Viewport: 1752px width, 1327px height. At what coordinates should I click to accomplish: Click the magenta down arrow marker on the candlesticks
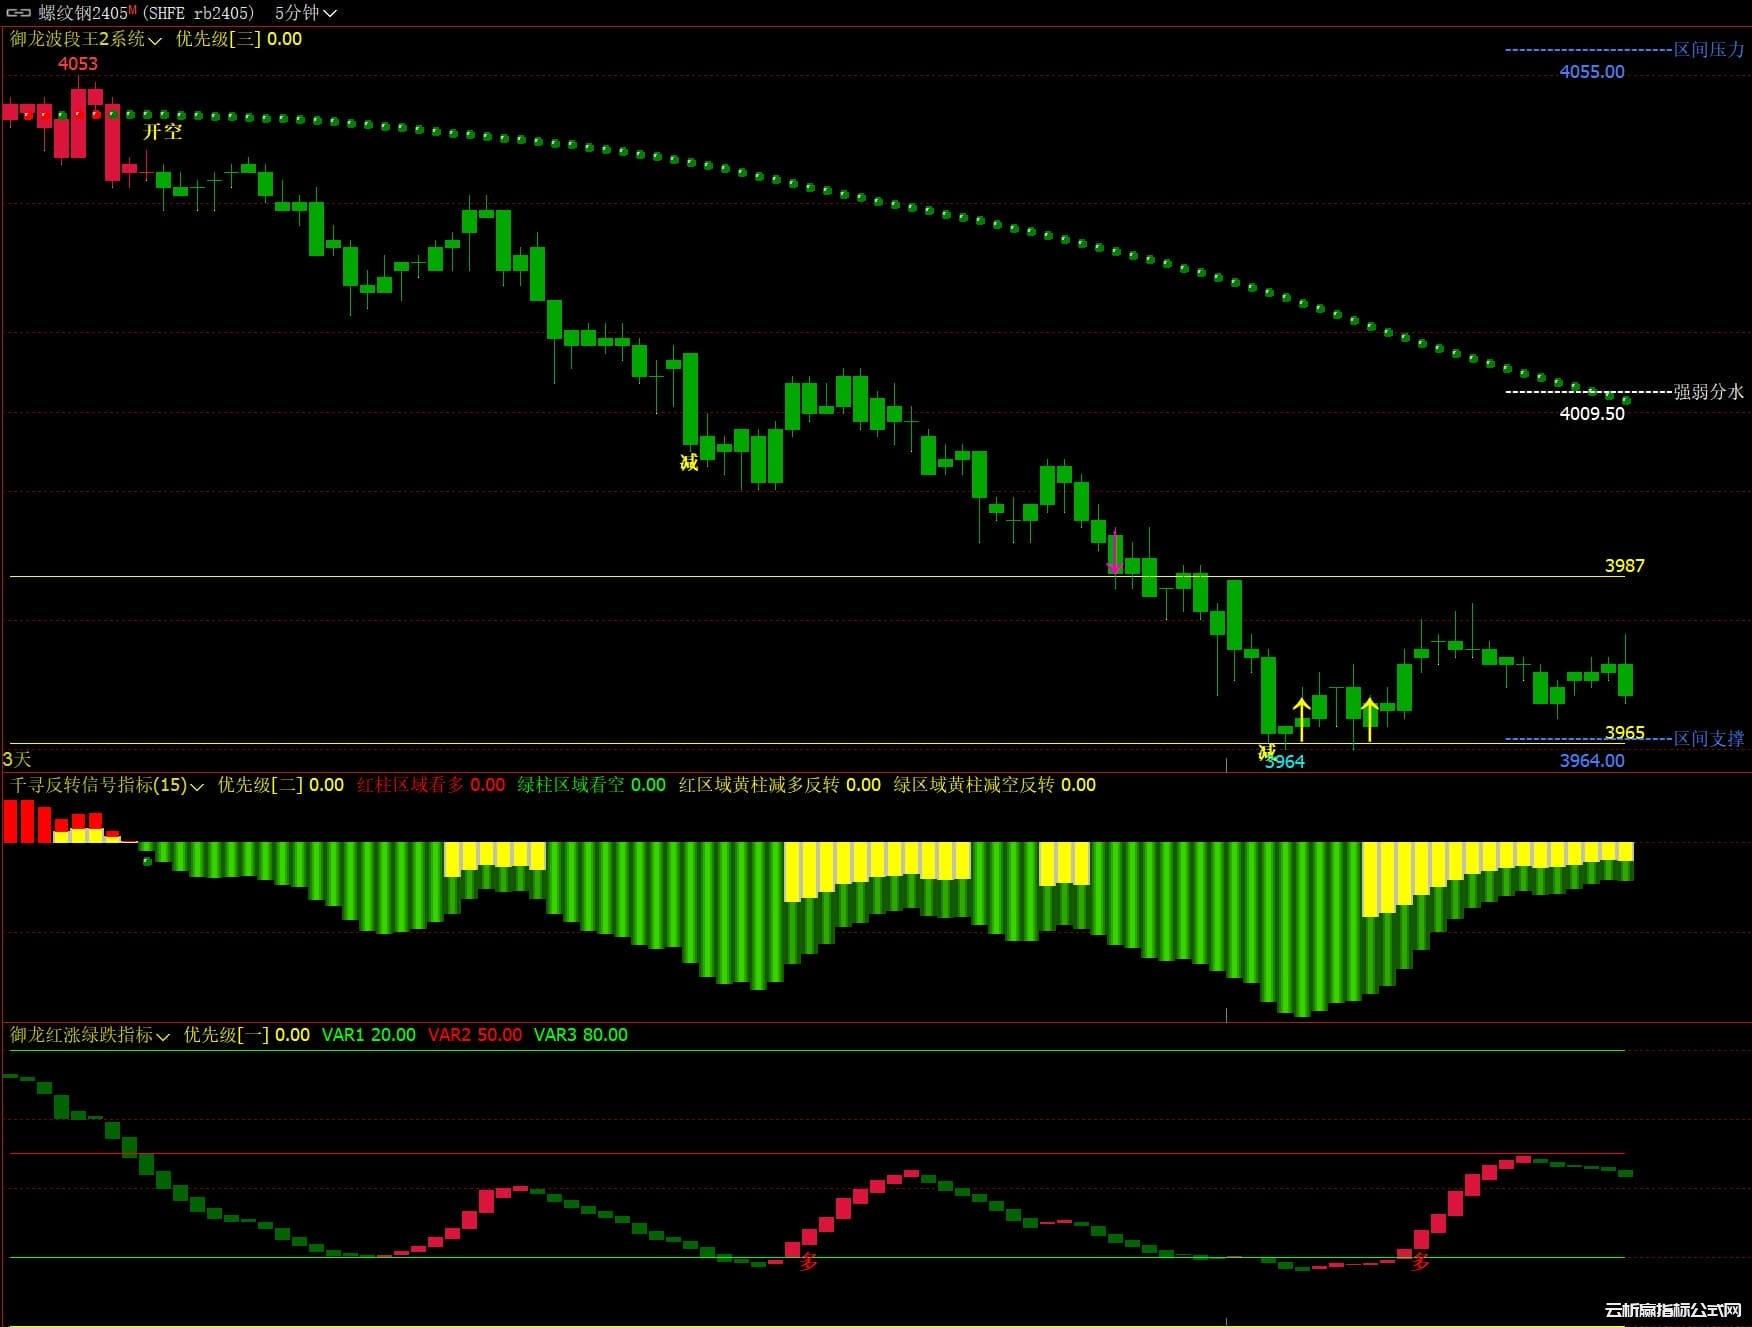point(1114,553)
